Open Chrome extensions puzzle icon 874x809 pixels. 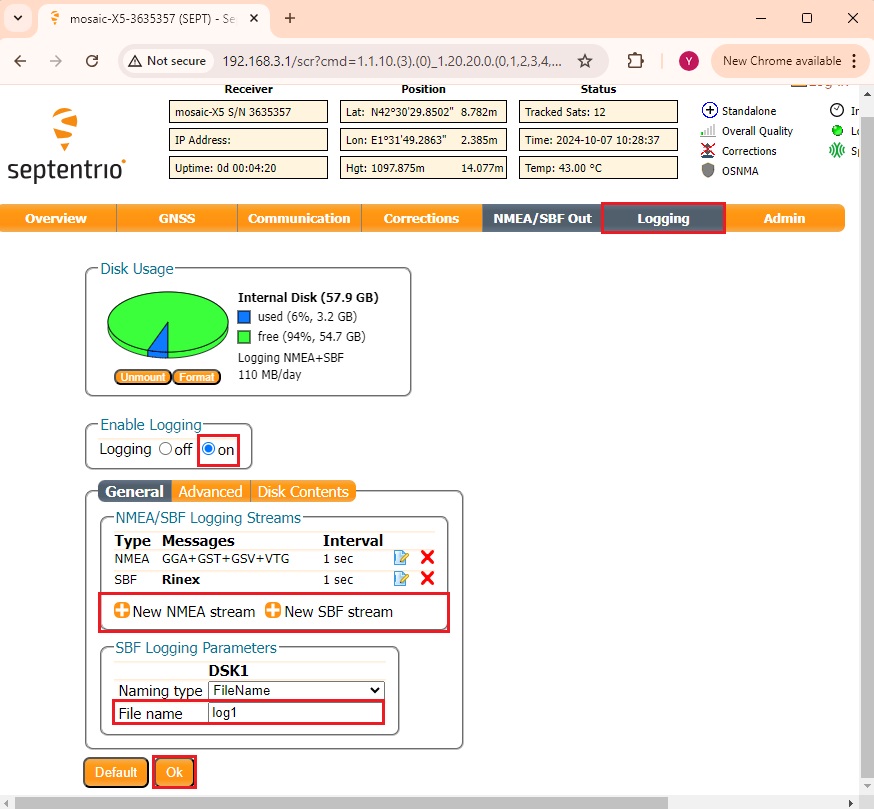[636, 61]
